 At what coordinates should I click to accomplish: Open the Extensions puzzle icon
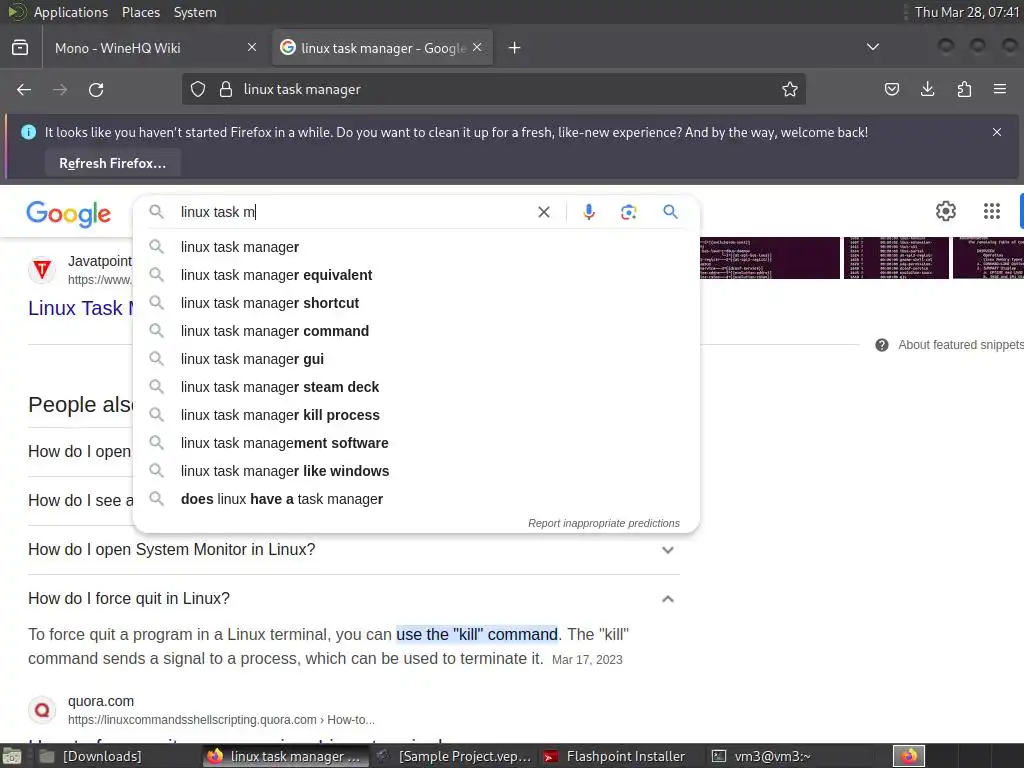(964, 89)
